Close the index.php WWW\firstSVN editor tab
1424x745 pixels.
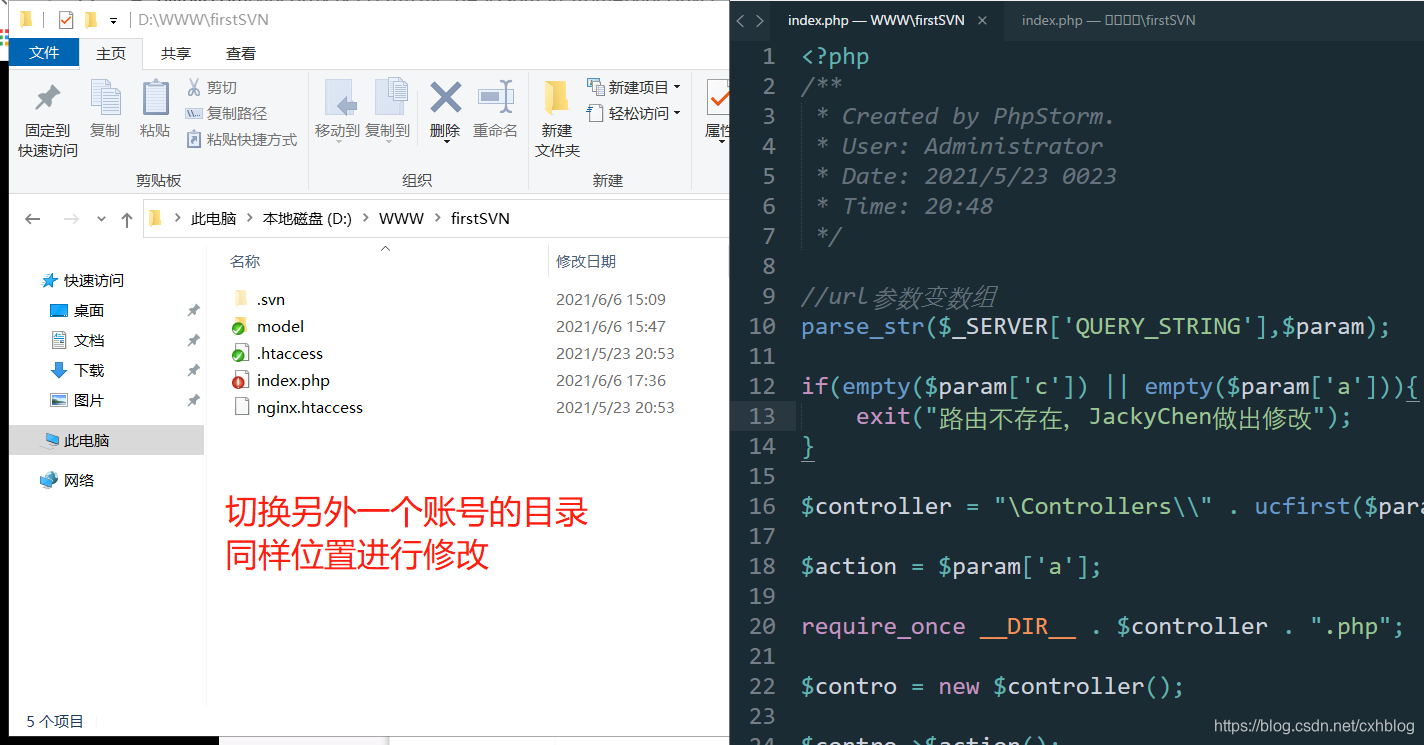pyautogui.click(x=983, y=20)
